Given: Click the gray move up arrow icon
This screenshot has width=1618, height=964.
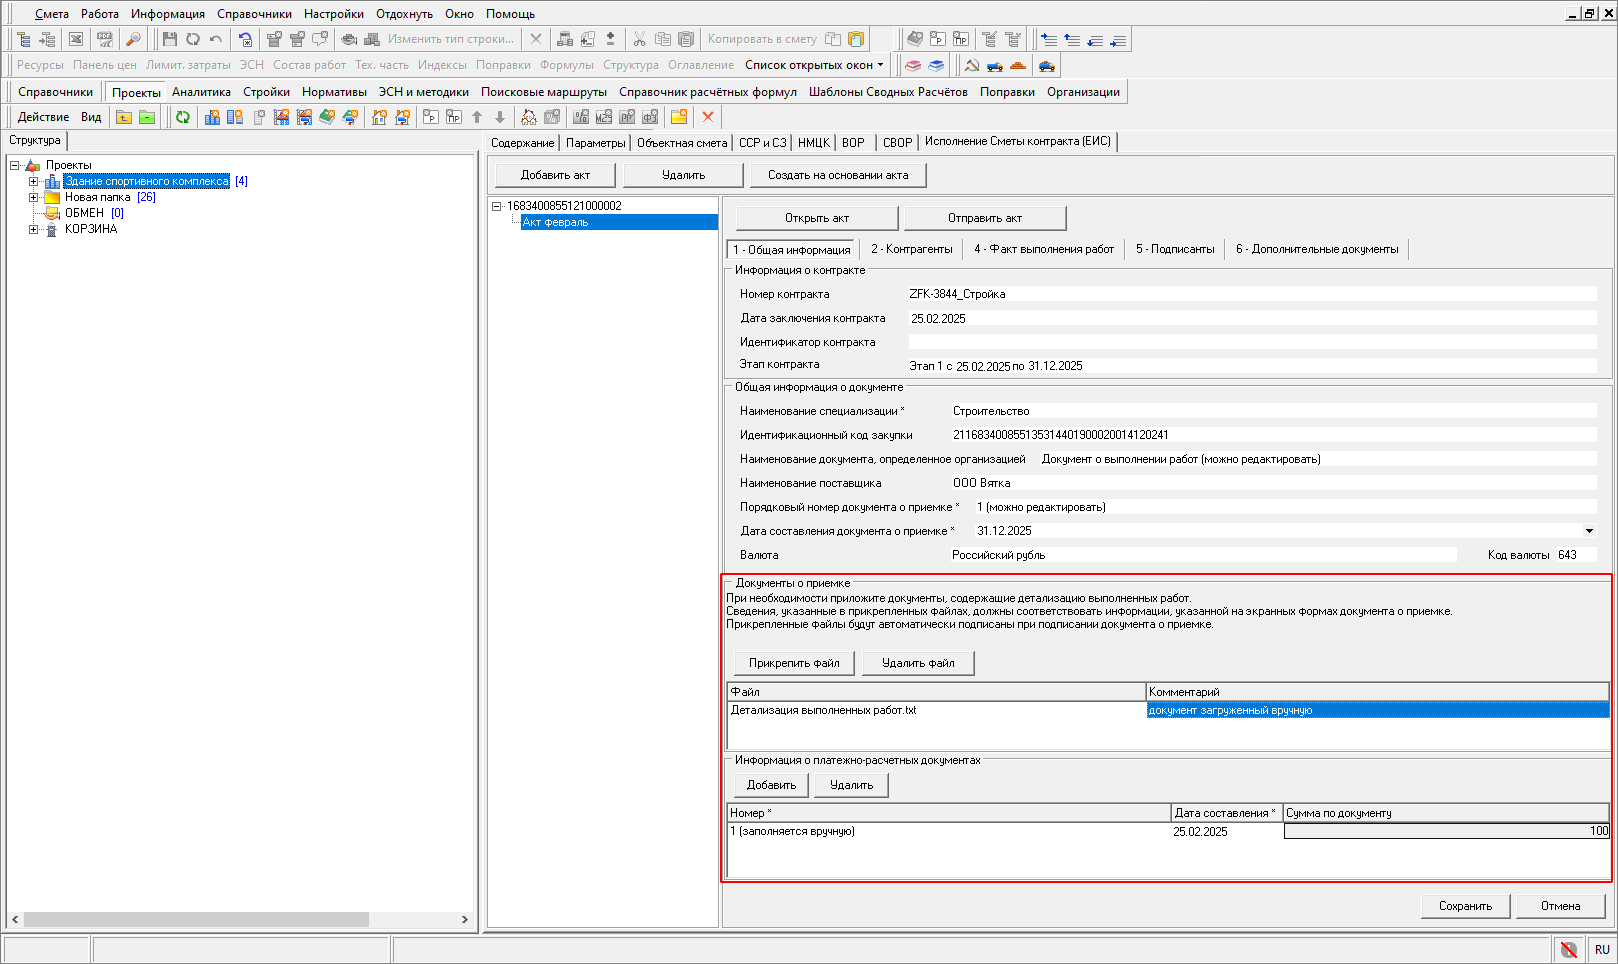Looking at the screenshot, I should click(x=477, y=117).
